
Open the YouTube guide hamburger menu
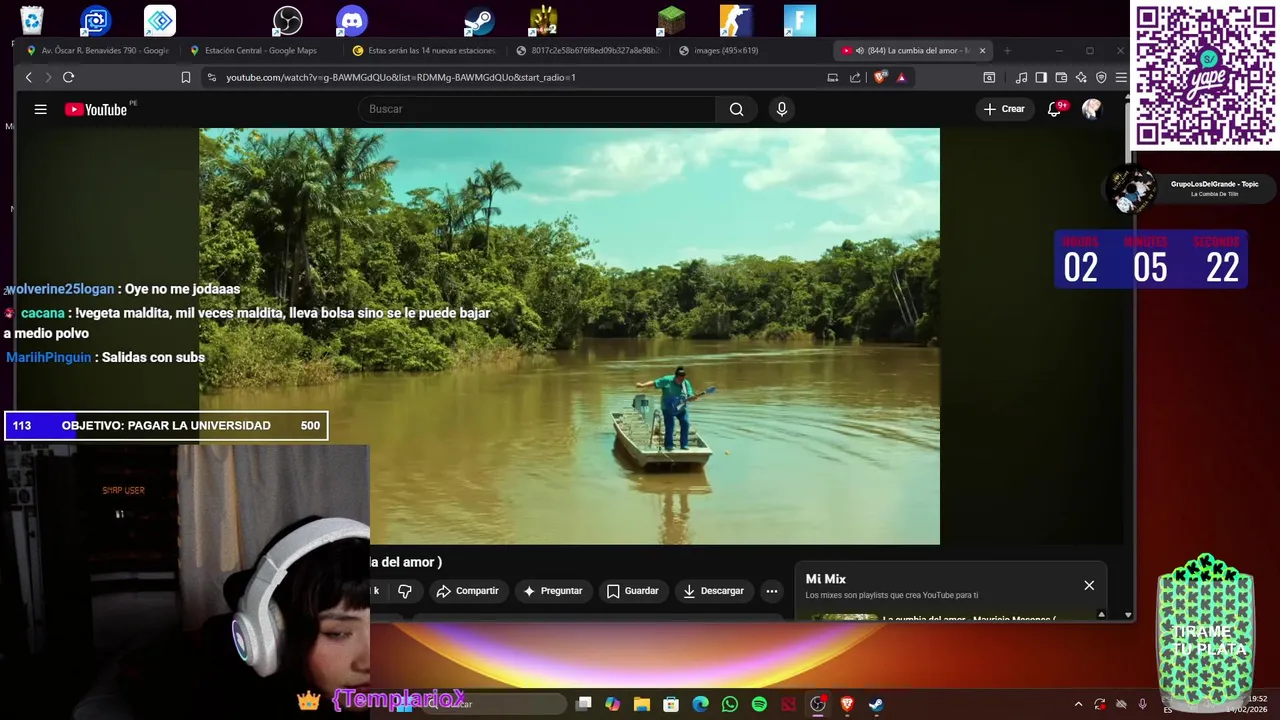pyautogui.click(x=40, y=109)
